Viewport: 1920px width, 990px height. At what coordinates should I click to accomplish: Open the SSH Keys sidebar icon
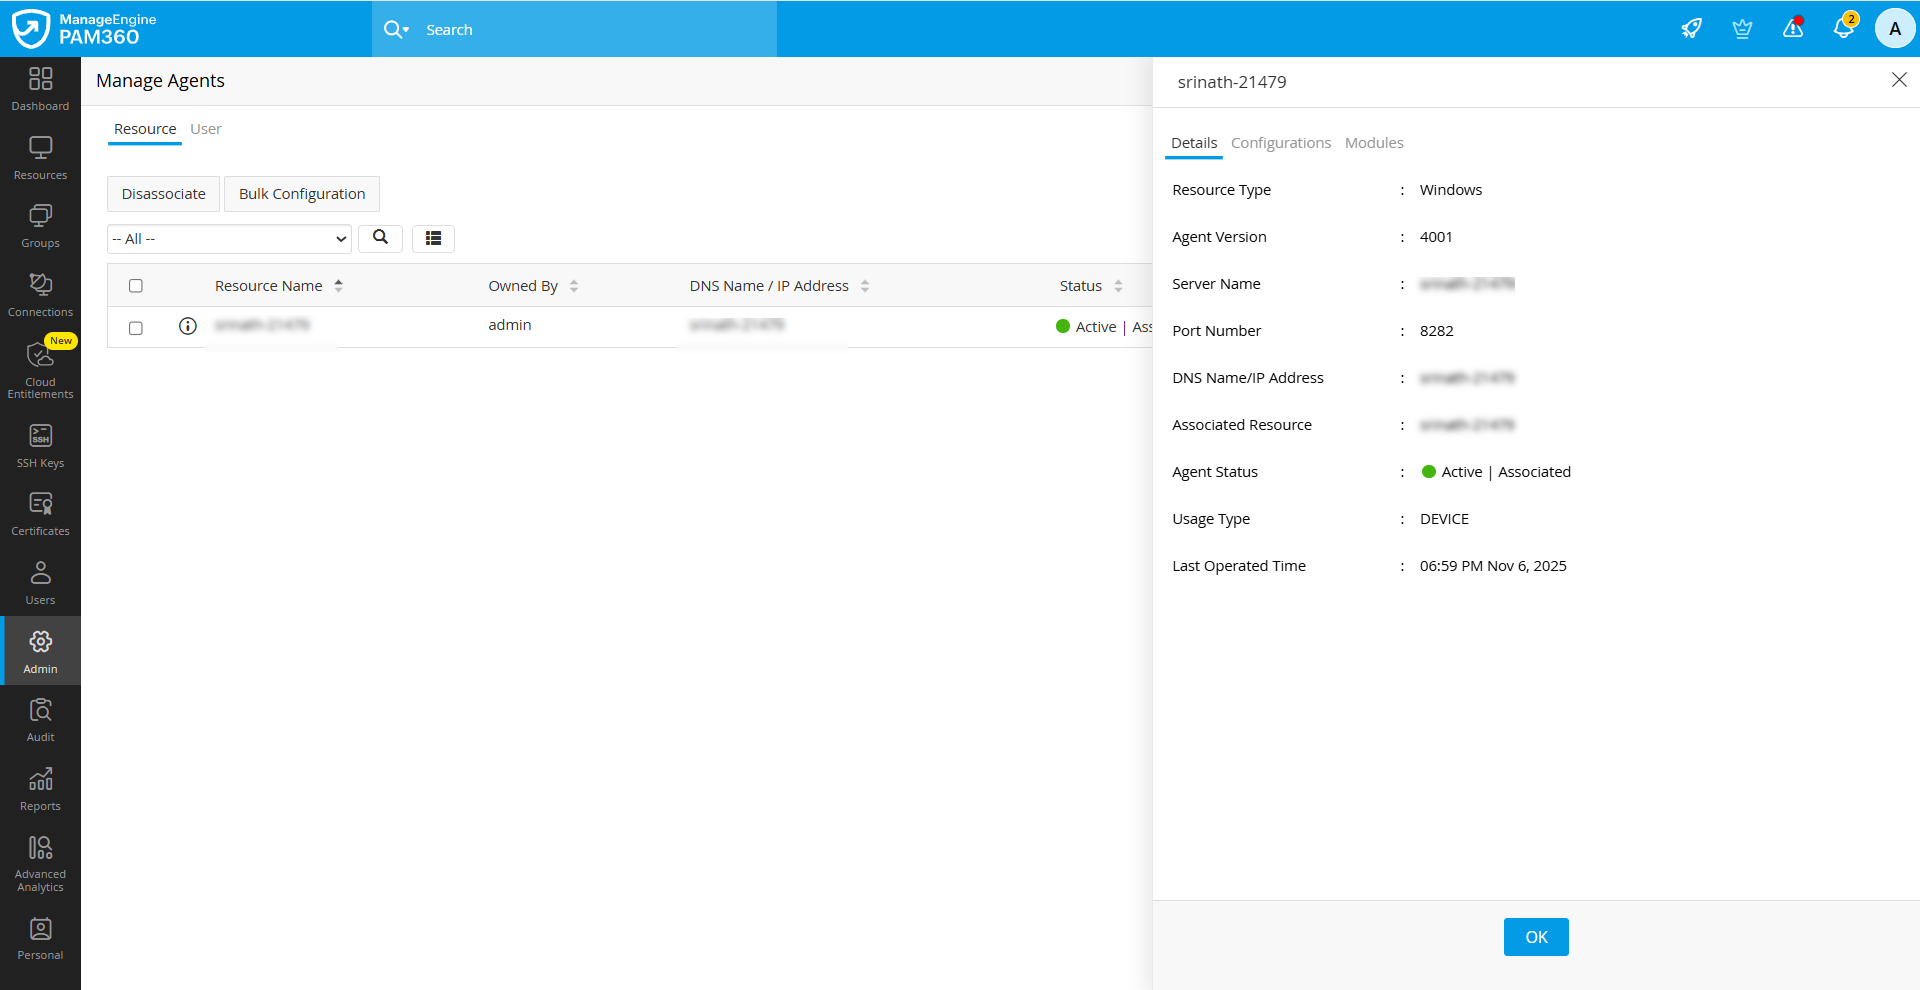click(x=40, y=445)
